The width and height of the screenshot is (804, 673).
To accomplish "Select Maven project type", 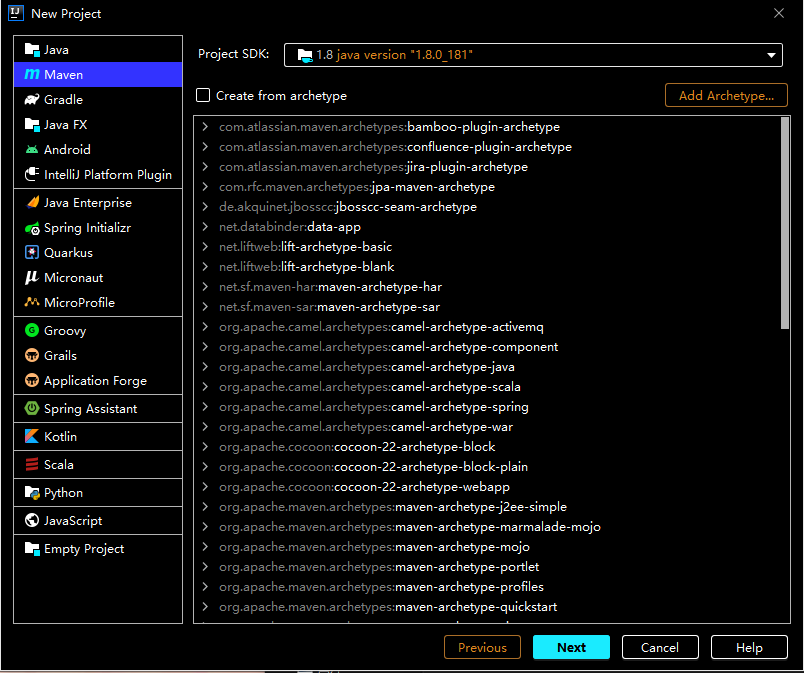I will (x=98, y=74).
